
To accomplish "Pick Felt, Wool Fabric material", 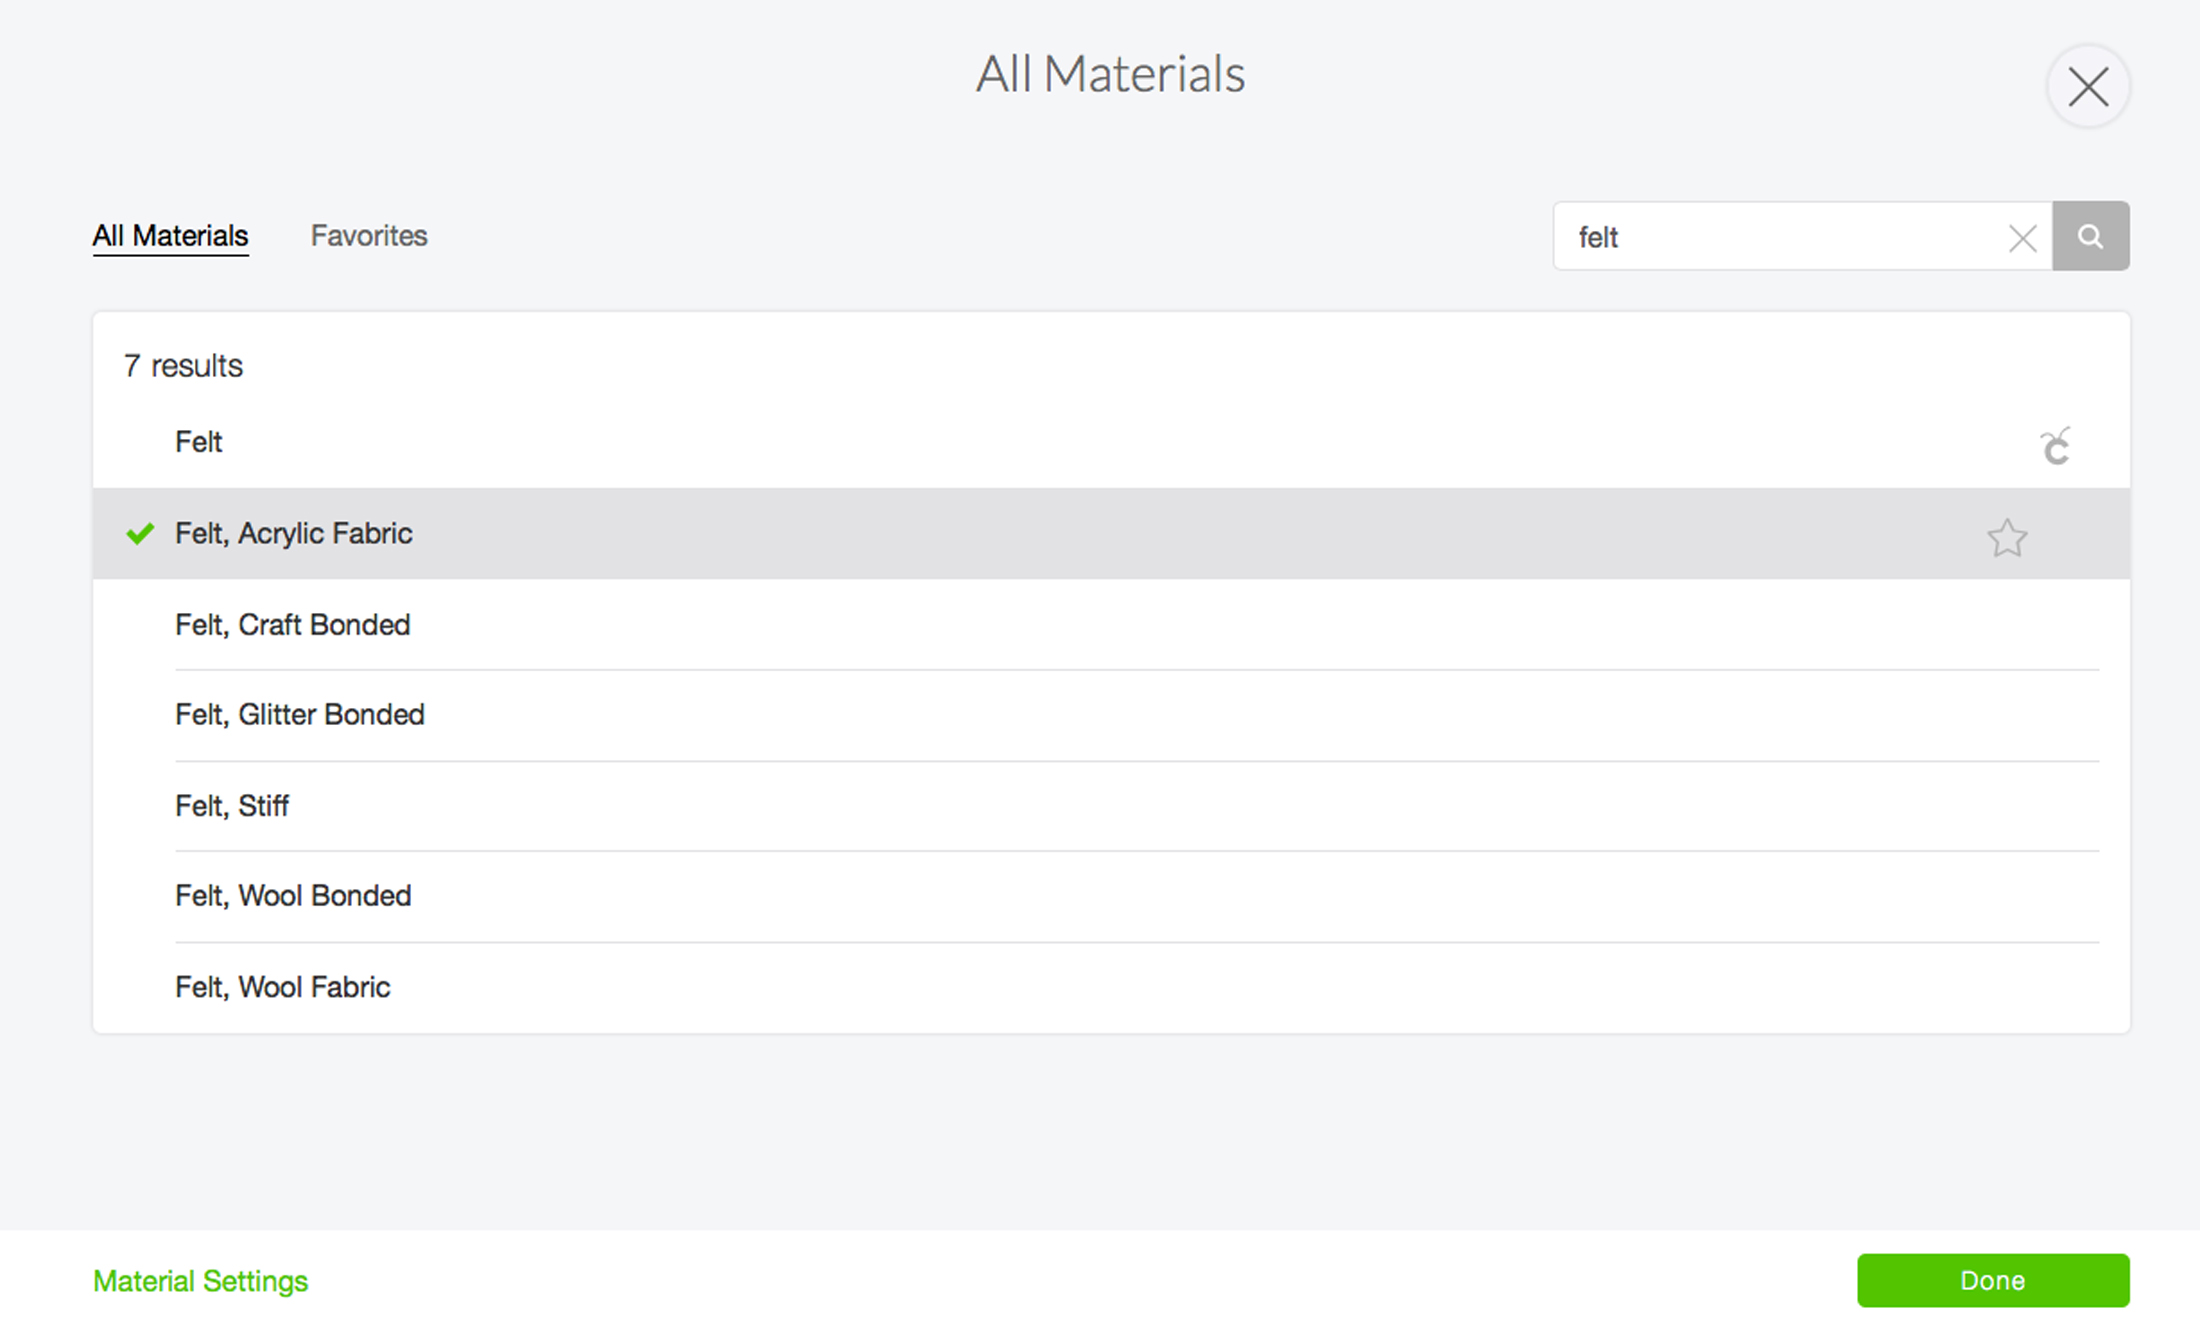I will click(x=1111, y=988).
